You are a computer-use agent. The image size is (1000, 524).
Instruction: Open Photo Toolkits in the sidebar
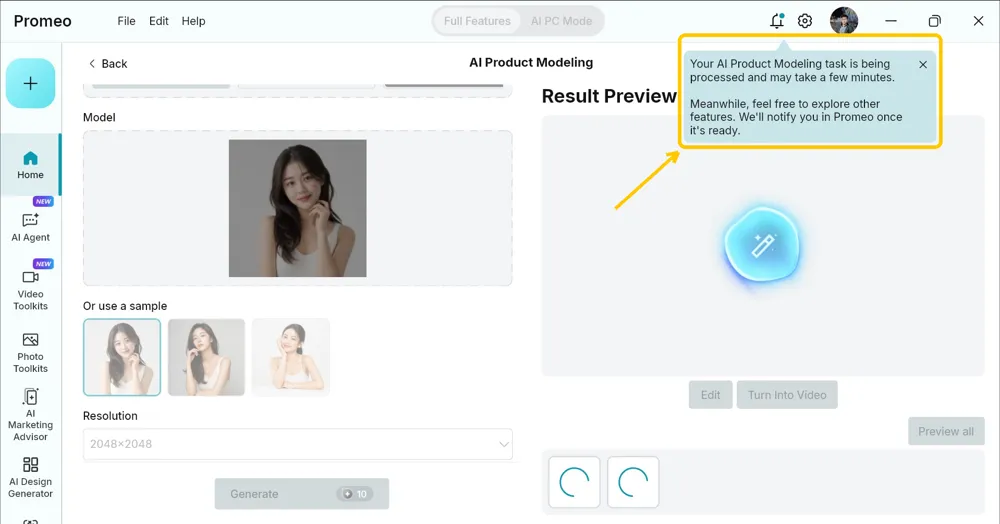[x=30, y=352]
